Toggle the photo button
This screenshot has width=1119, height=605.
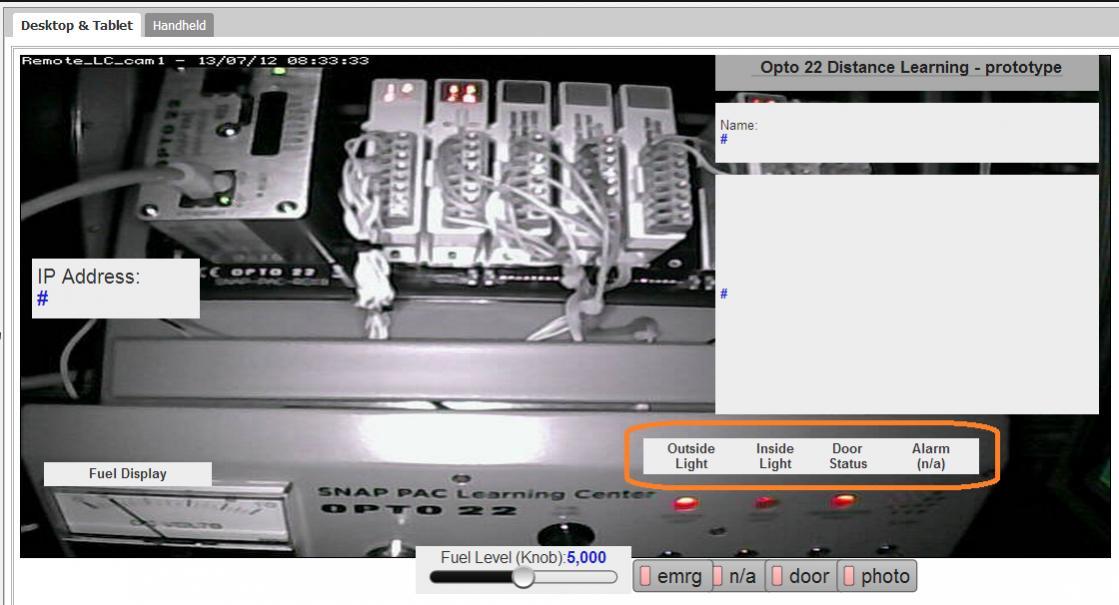pos(877,576)
